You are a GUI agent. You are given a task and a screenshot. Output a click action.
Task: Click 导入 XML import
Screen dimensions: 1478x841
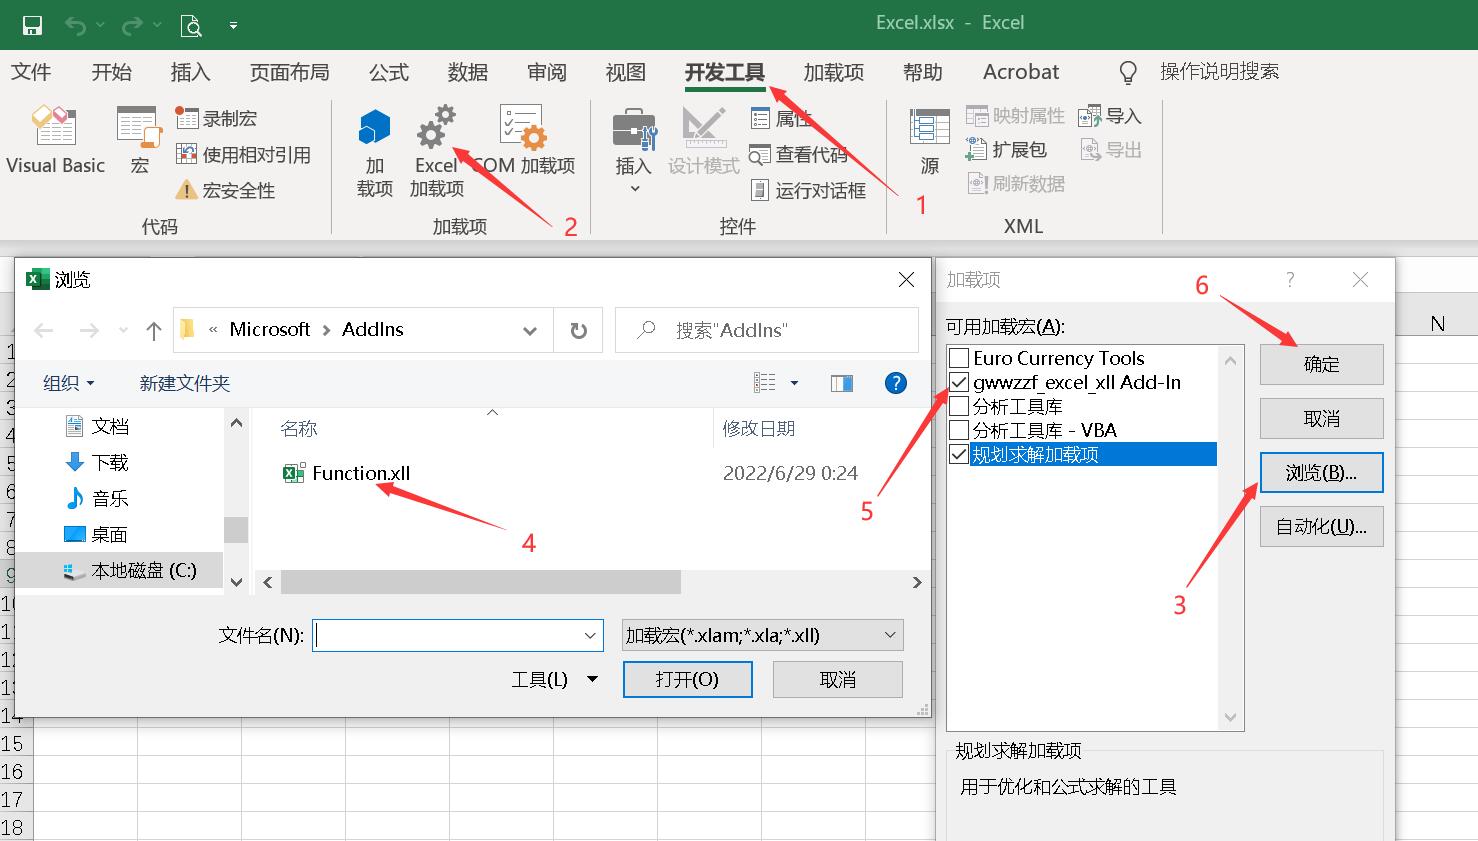(1110, 116)
